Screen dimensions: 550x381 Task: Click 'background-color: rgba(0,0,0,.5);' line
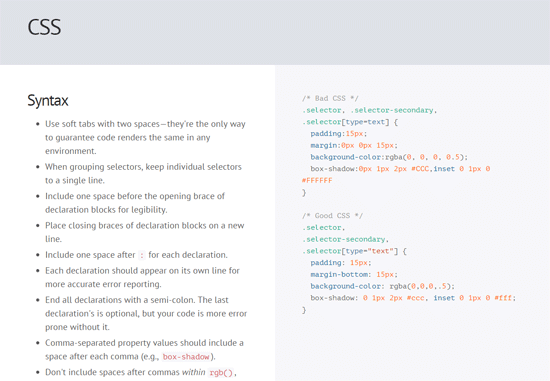(382, 286)
